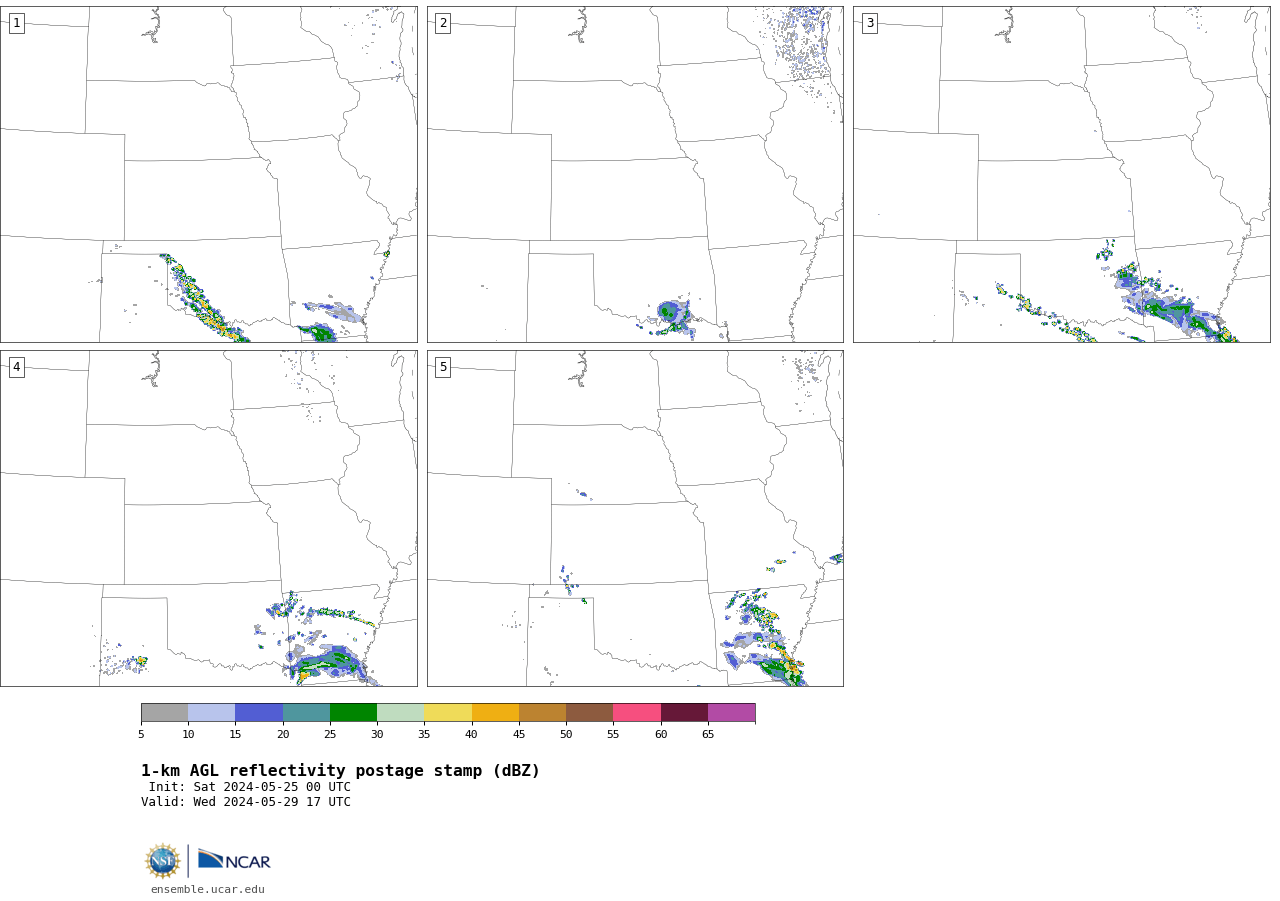Image resolution: width=1280 pixels, height=901 pixels.
Task: Click the panel number label 4
Action: (x=16, y=367)
